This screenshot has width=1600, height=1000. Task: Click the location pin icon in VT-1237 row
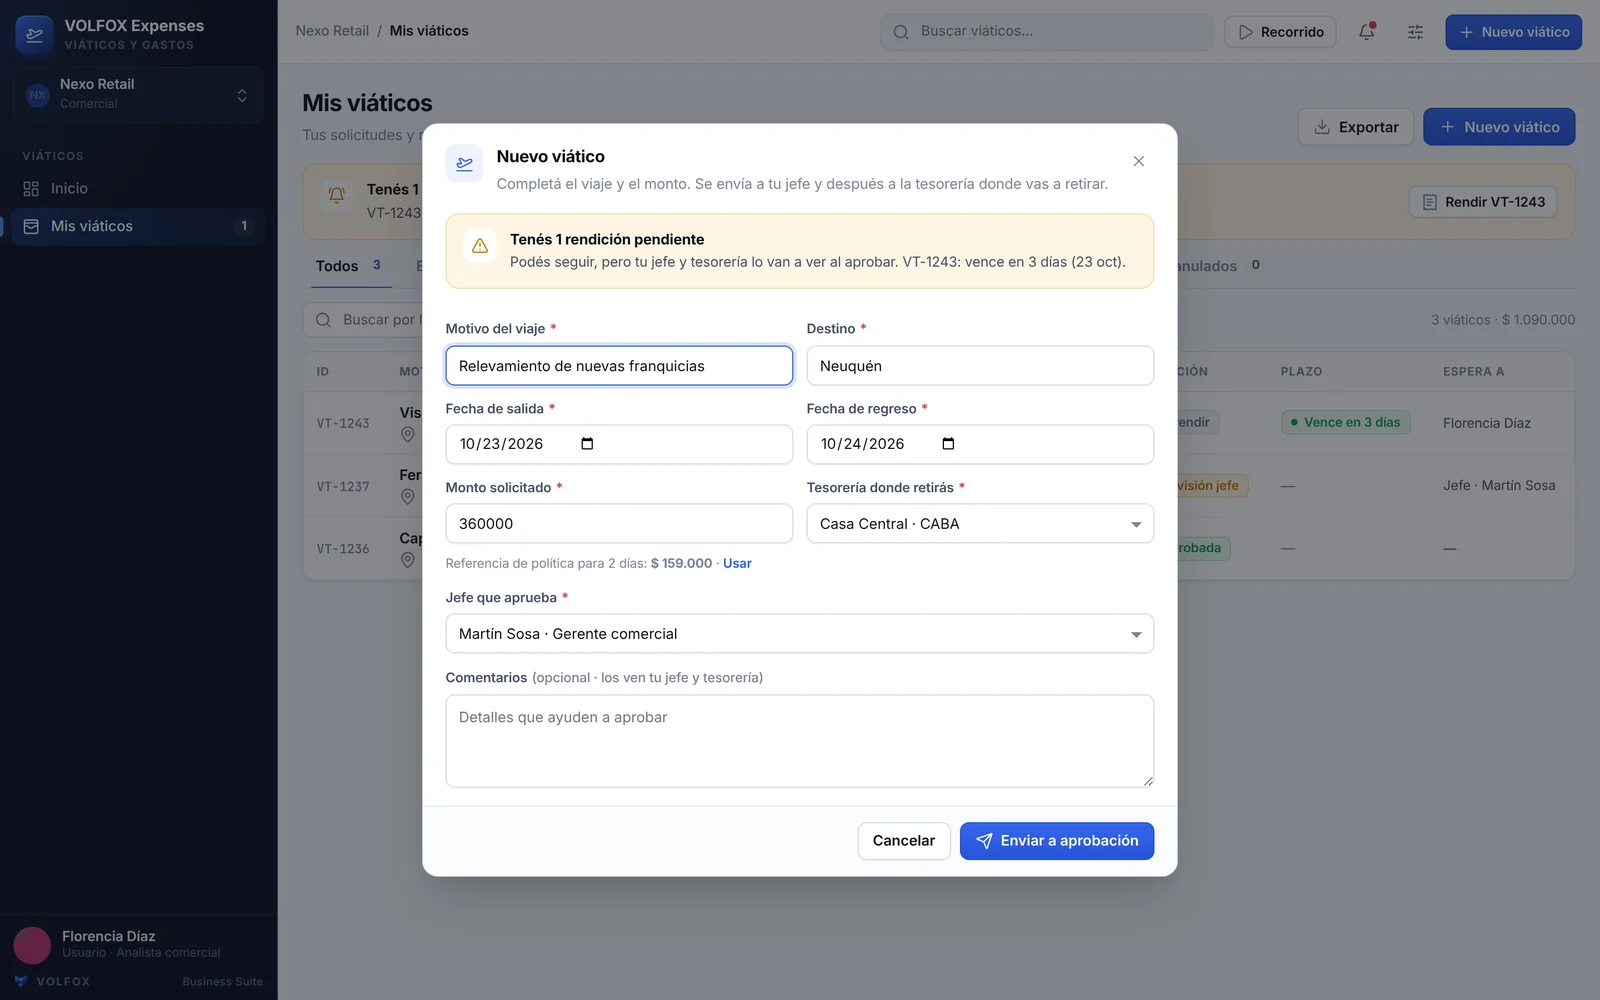pos(407,497)
